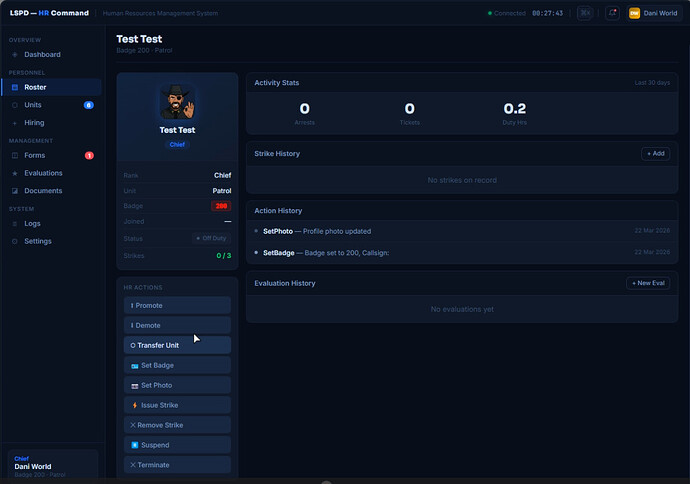Click the Set Badge card icon
690x484 pixels.
pos(135,366)
